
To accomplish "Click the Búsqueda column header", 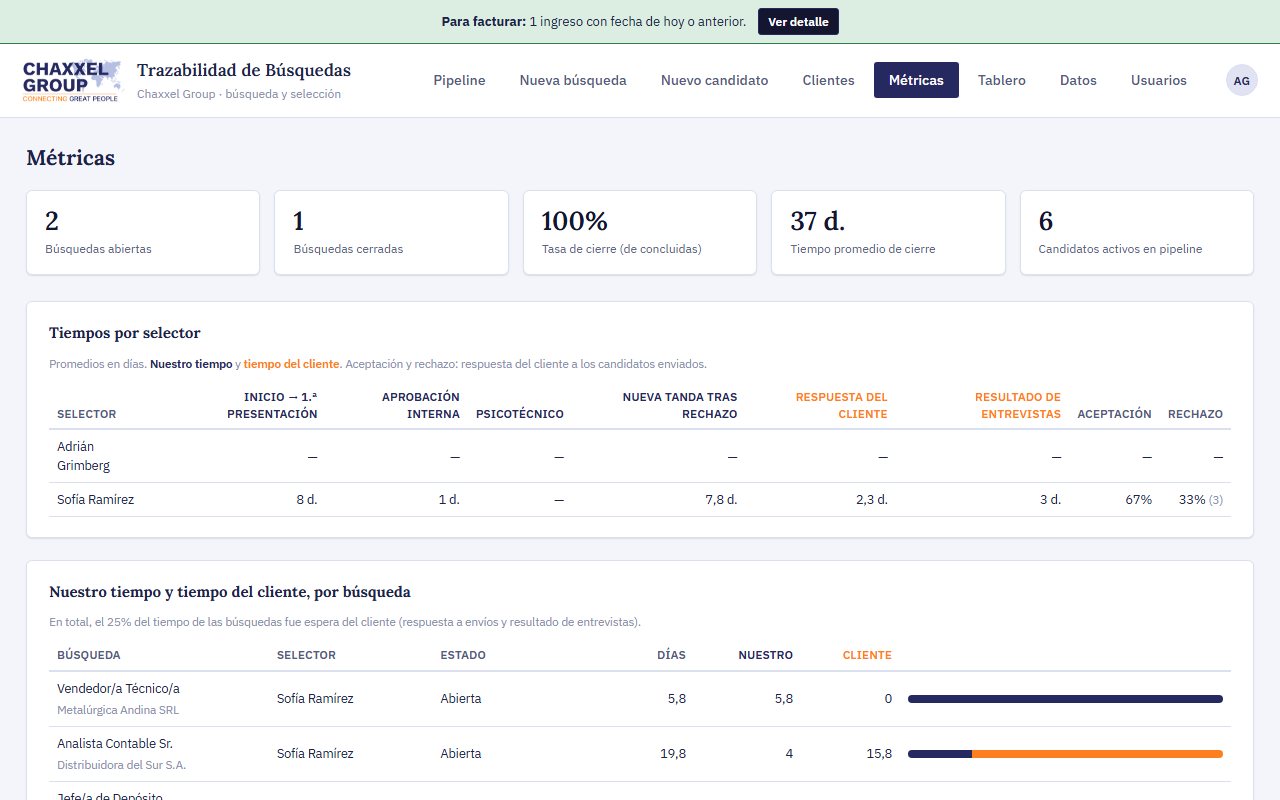I will (89, 655).
